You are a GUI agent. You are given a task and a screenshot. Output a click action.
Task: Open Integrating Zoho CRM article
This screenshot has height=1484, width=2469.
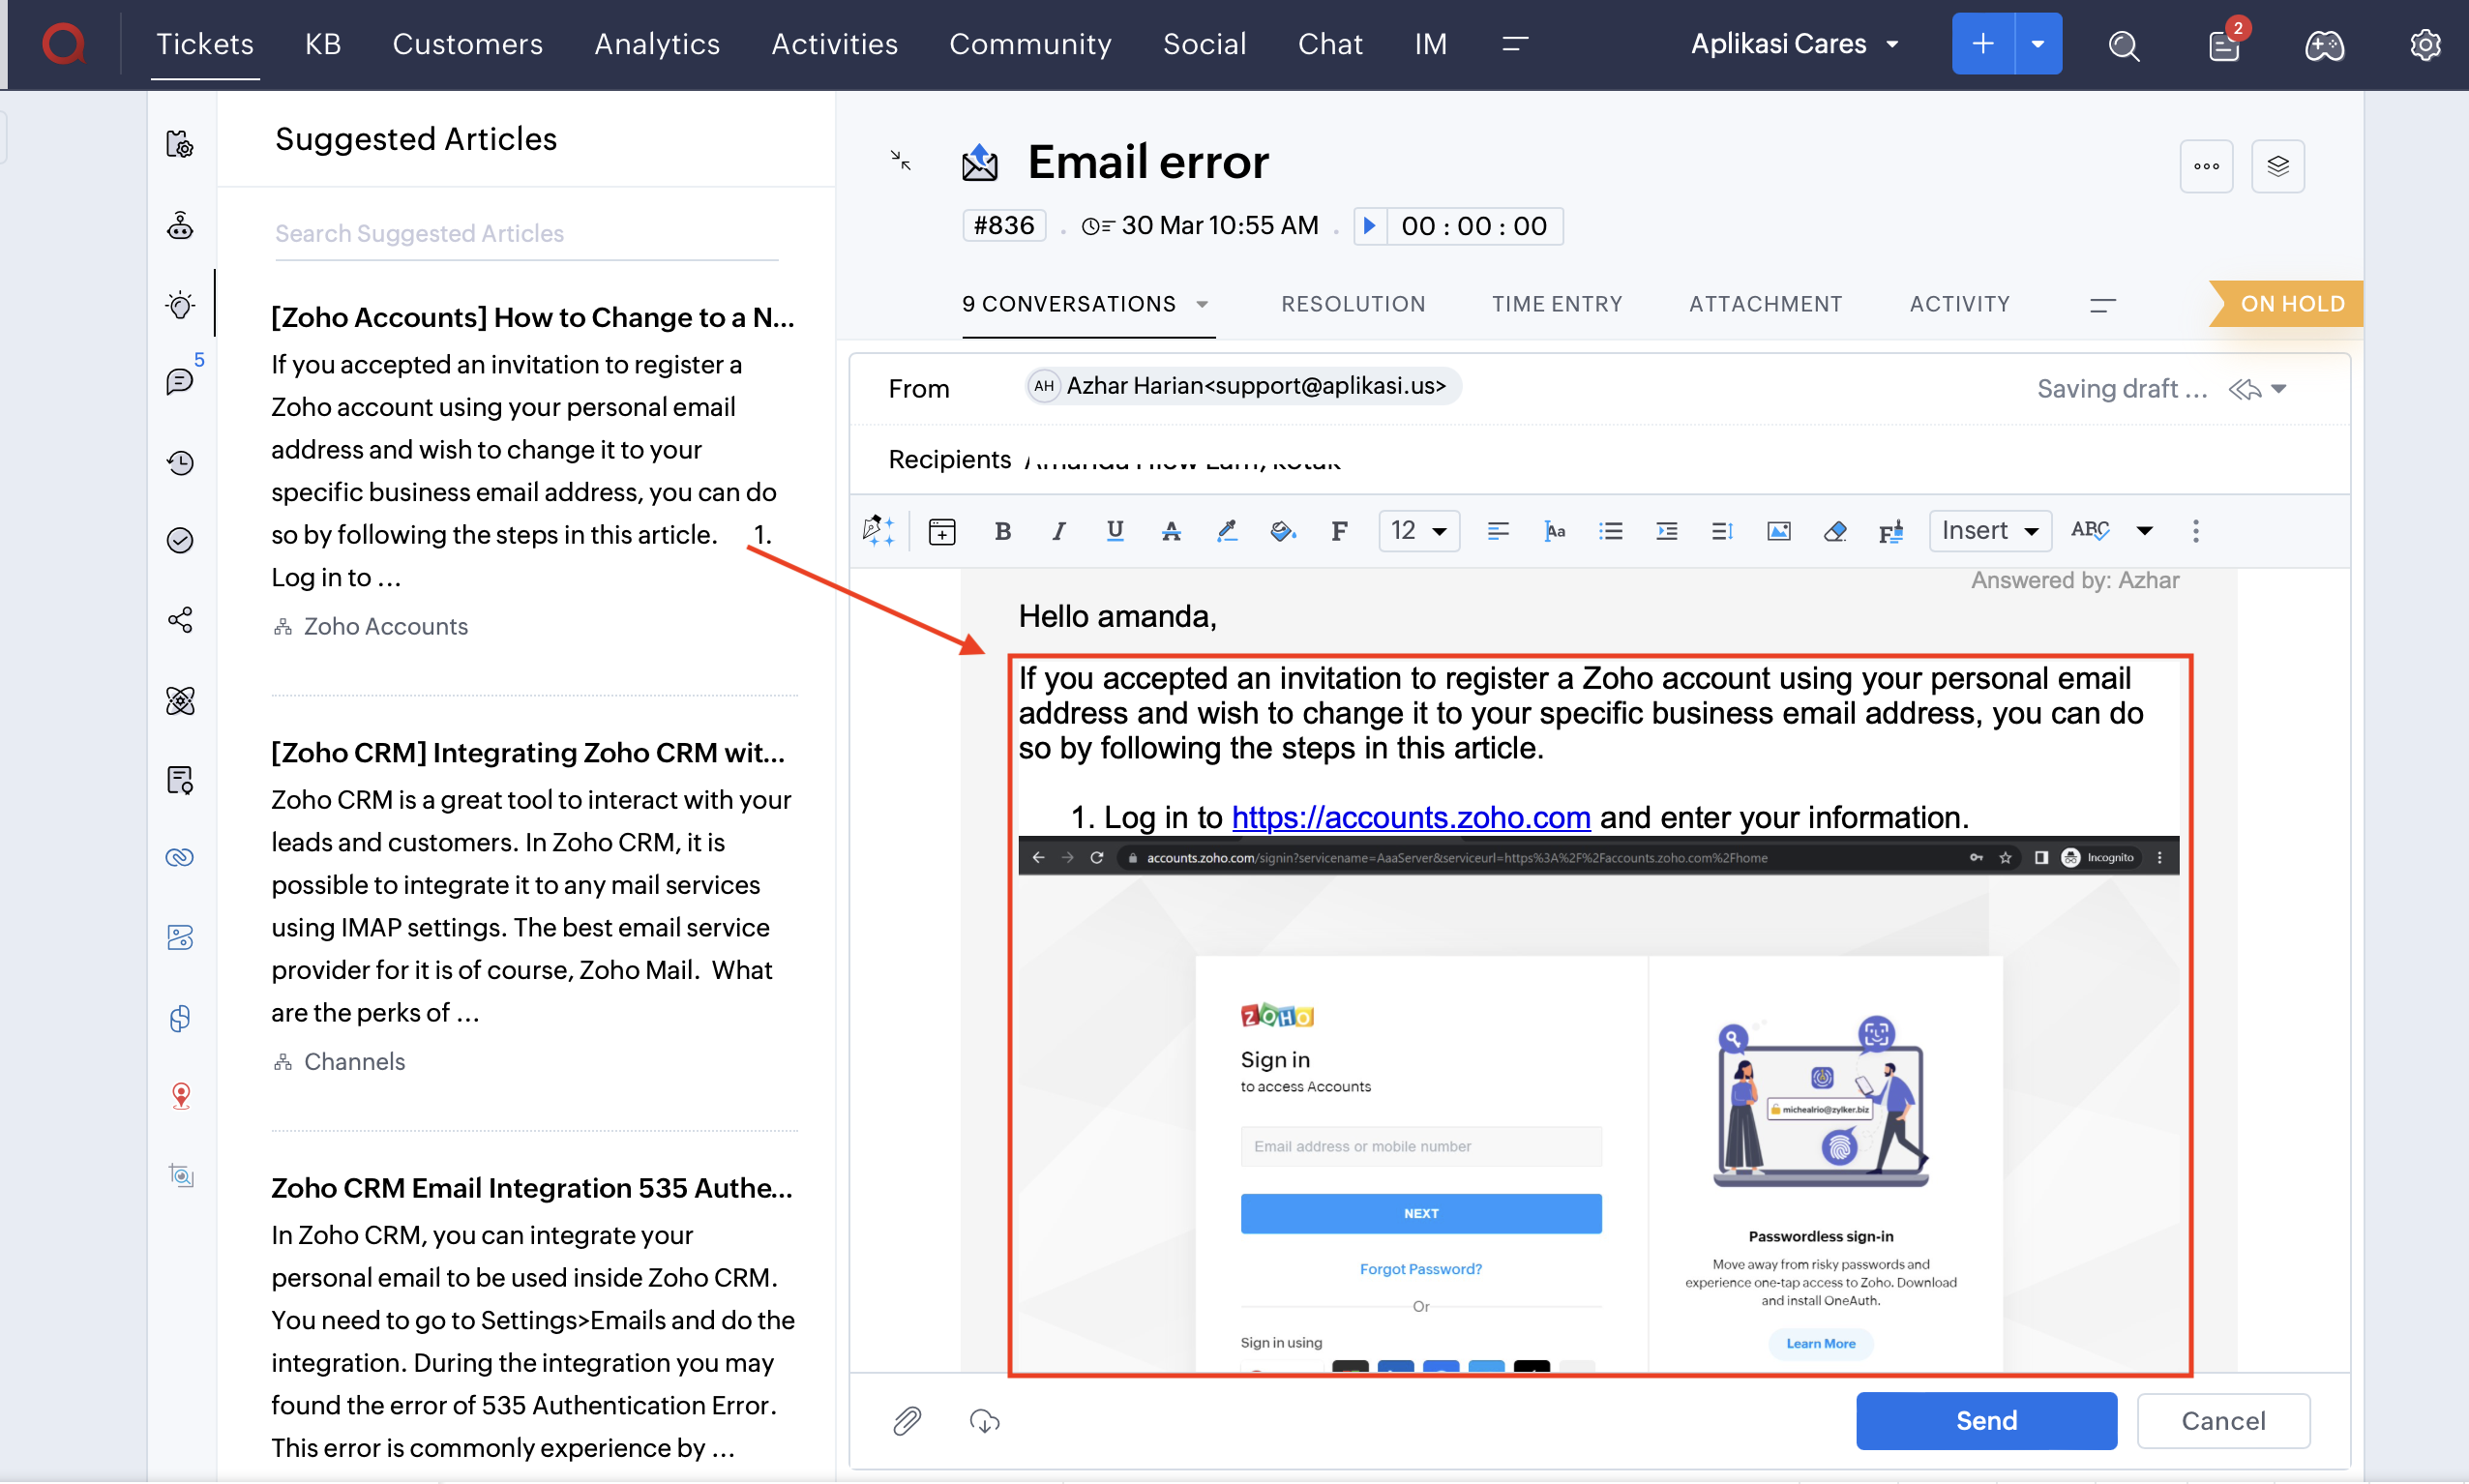coord(528,753)
